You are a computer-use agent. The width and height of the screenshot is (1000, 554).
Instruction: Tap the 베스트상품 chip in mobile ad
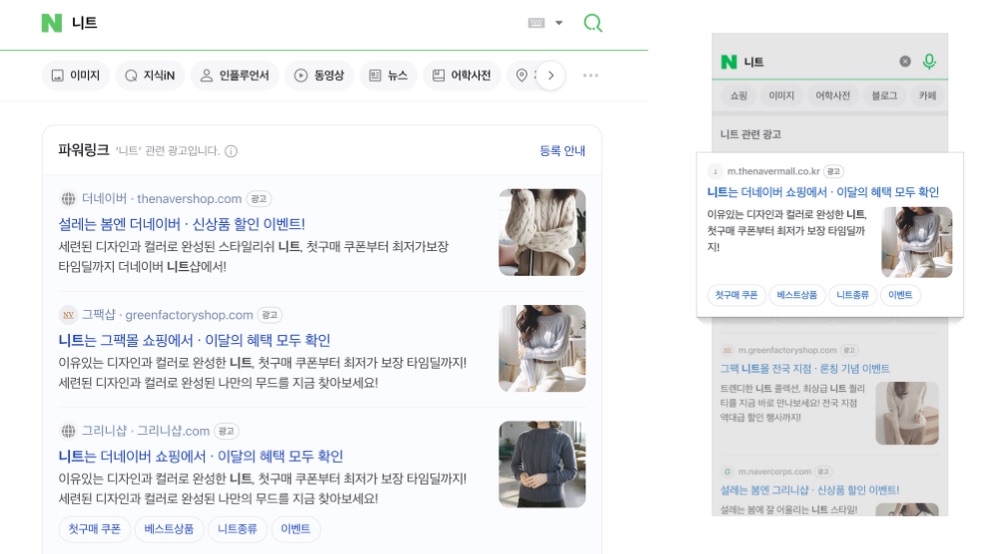(x=797, y=295)
